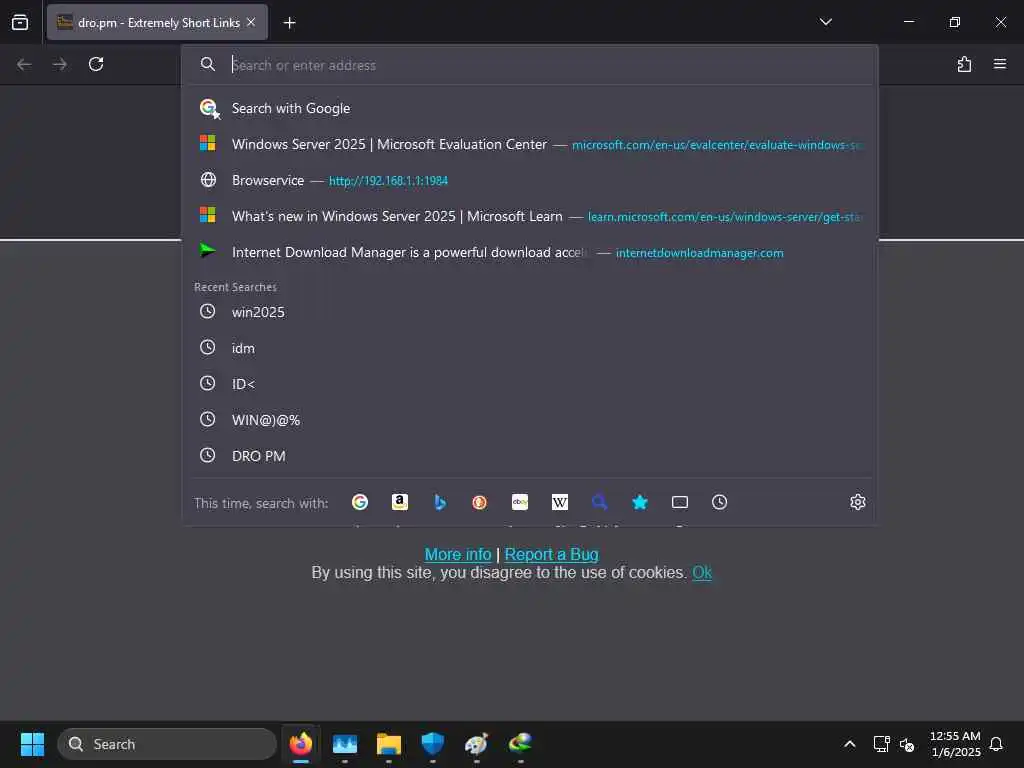Viewport: 1024px width, 768px height.
Task: Open File Explorer from taskbar
Action: click(389, 744)
